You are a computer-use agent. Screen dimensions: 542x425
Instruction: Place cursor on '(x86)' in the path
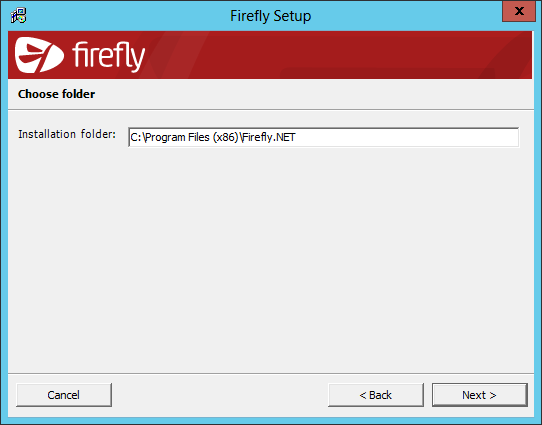[x=226, y=138]
